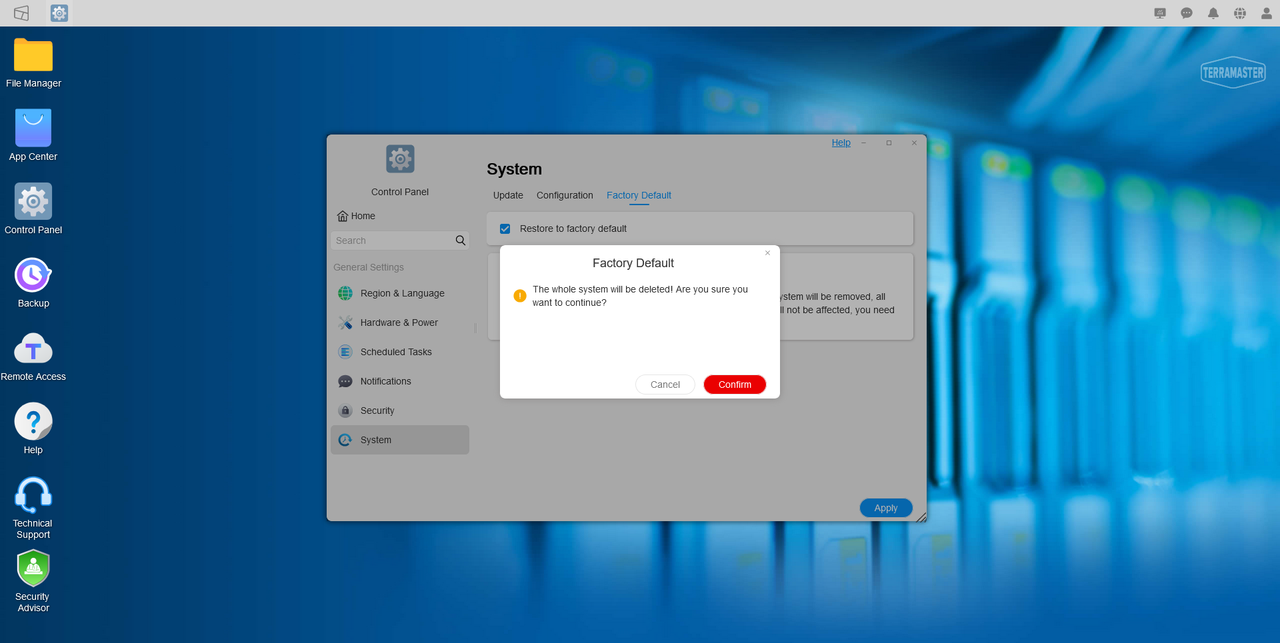This screenshot has height=643, width=1280.
Task: Switch to the Update tab
Action: coord(508,195)
